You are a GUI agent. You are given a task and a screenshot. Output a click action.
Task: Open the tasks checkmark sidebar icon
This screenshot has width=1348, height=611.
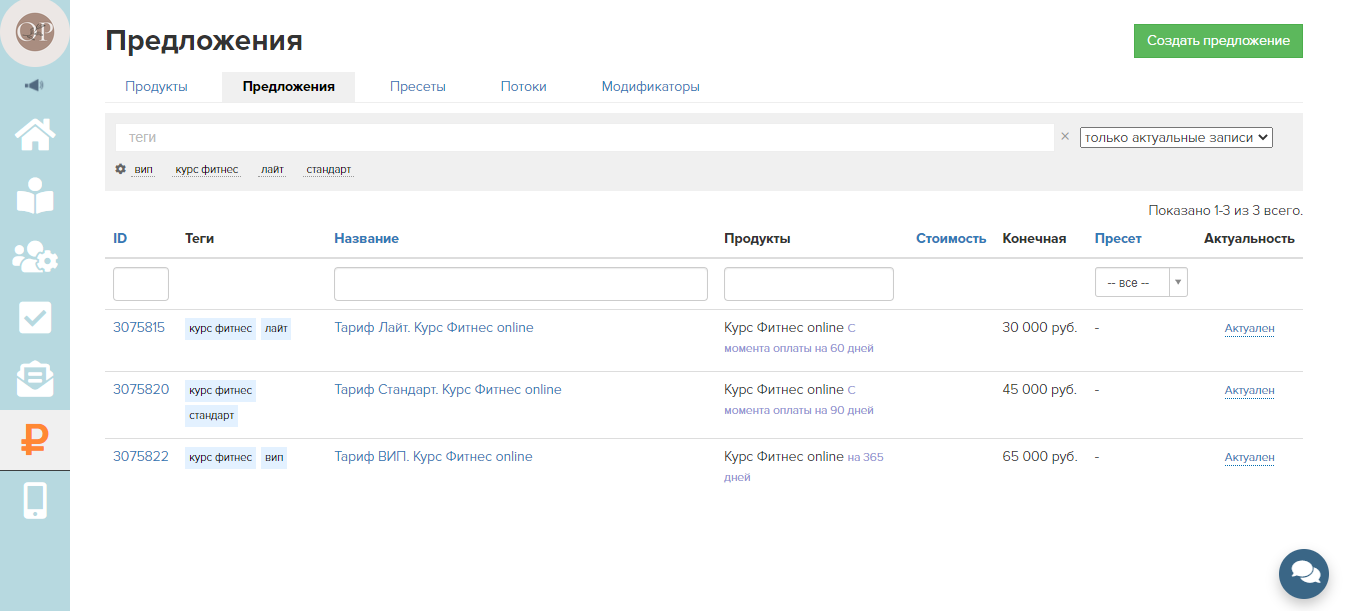(35, 318)
